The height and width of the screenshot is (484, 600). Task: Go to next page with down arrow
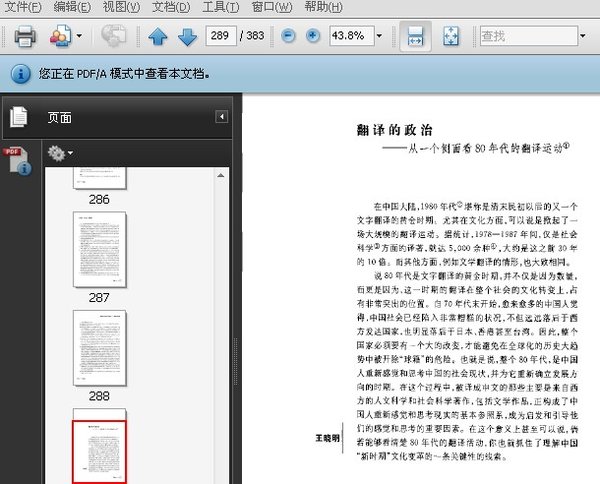click(187, 37)
